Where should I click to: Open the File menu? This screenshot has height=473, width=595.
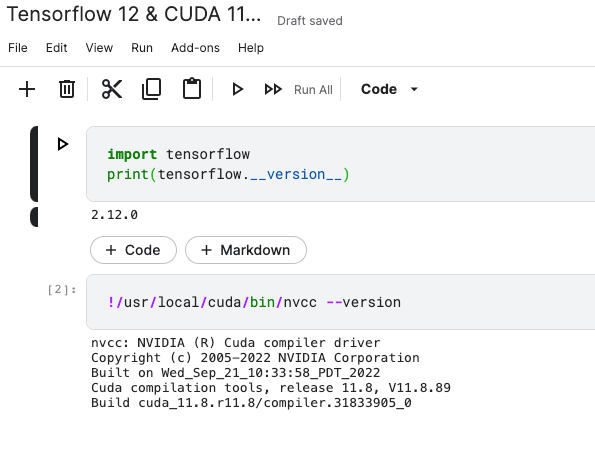(x=18, y=48)
